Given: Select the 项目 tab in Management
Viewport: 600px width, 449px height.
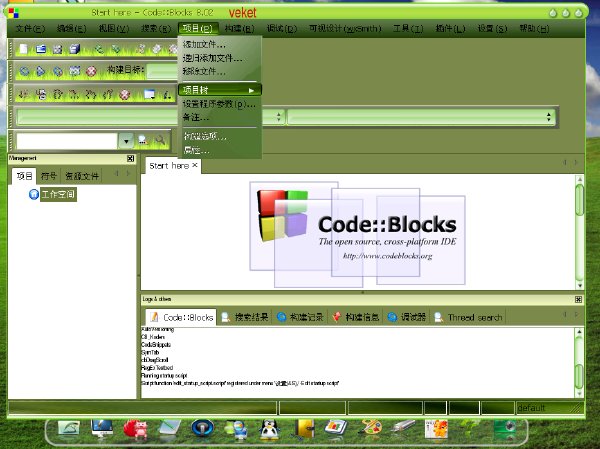Looking at the screenshot, I should pos(24,176).
